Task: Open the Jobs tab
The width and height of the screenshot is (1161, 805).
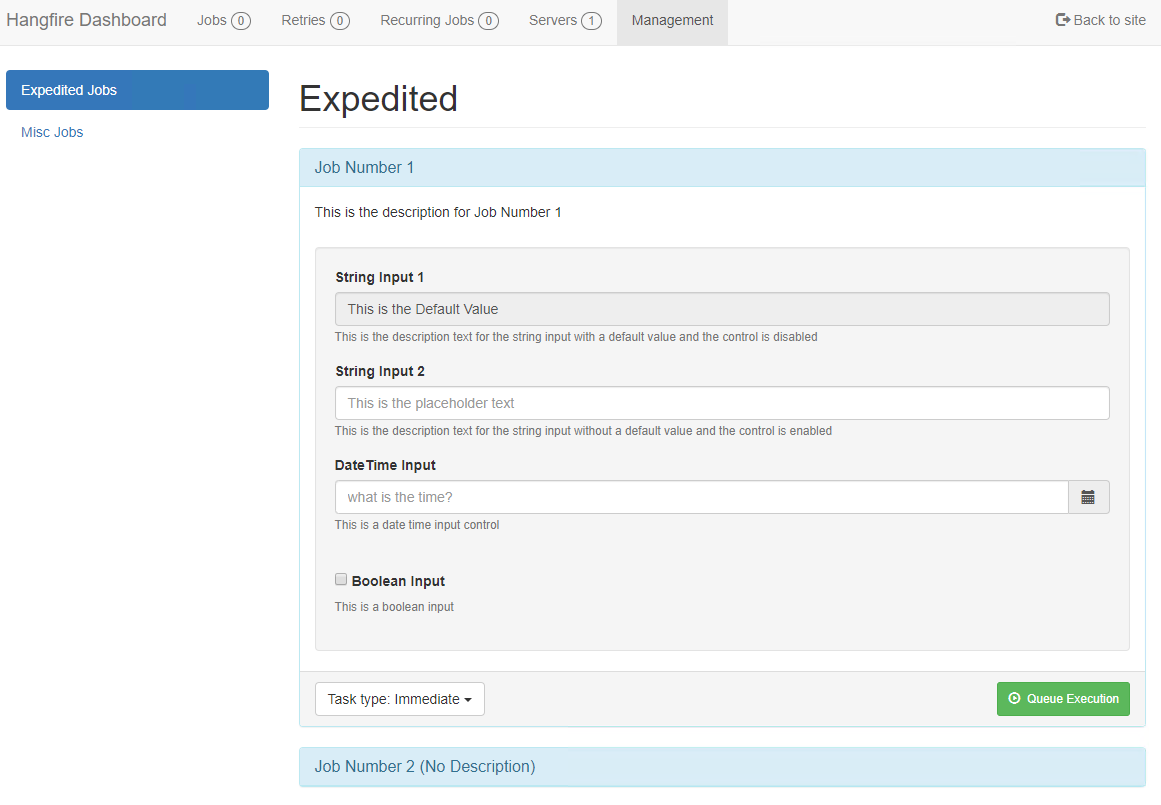Action: coord(224,21)
